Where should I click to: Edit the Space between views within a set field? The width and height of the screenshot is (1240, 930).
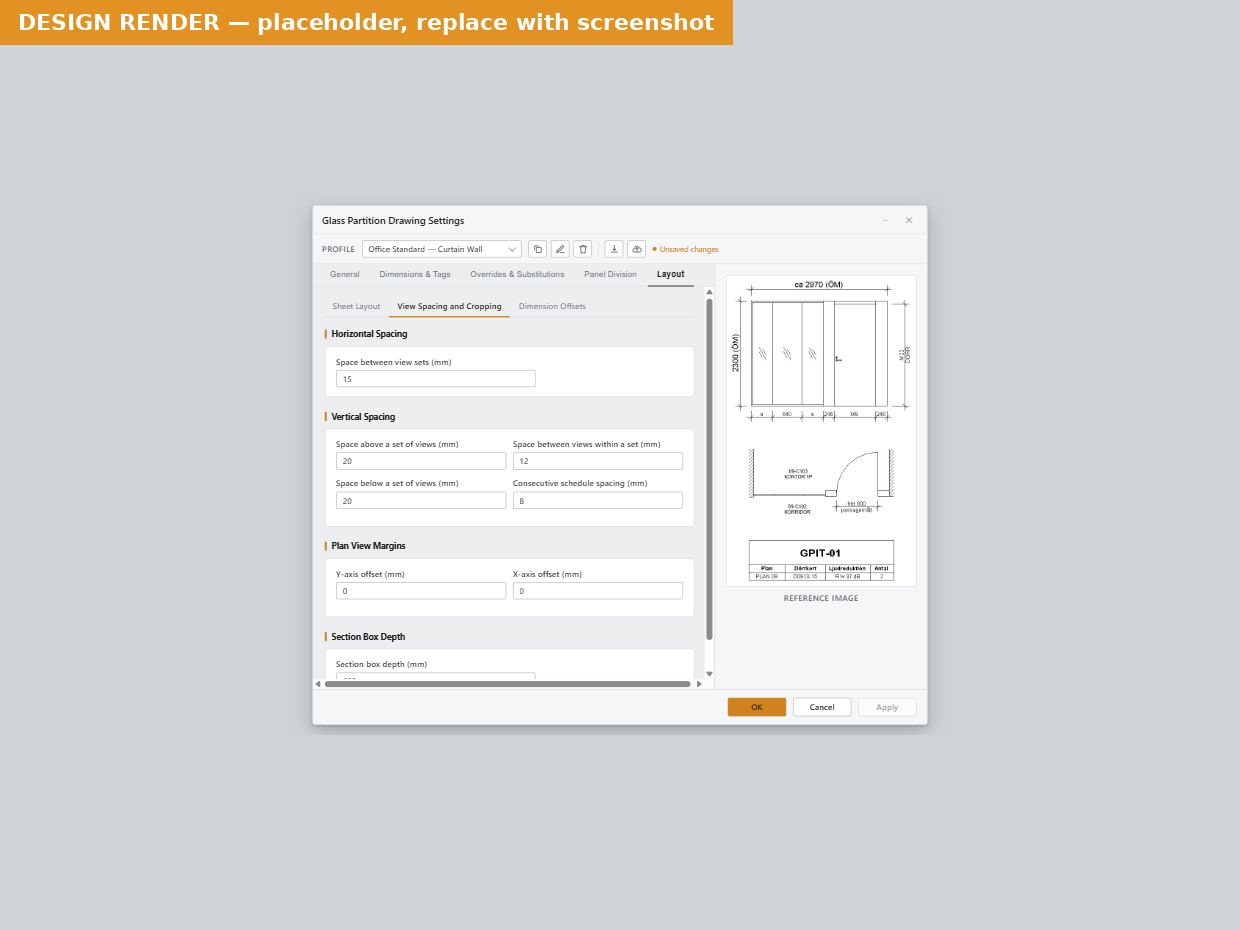click(x=598, y=461)
